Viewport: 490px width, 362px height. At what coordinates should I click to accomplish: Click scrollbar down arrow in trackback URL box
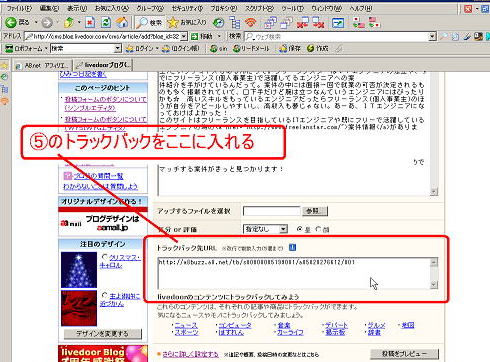(433, 284)
